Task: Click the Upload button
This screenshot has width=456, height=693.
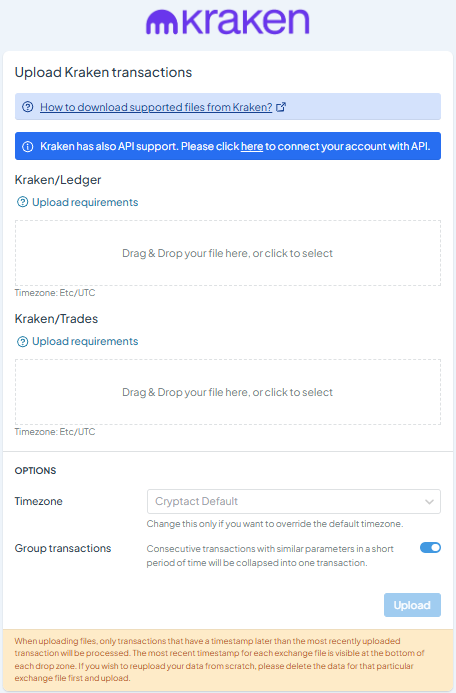Action: click(412, 605)
